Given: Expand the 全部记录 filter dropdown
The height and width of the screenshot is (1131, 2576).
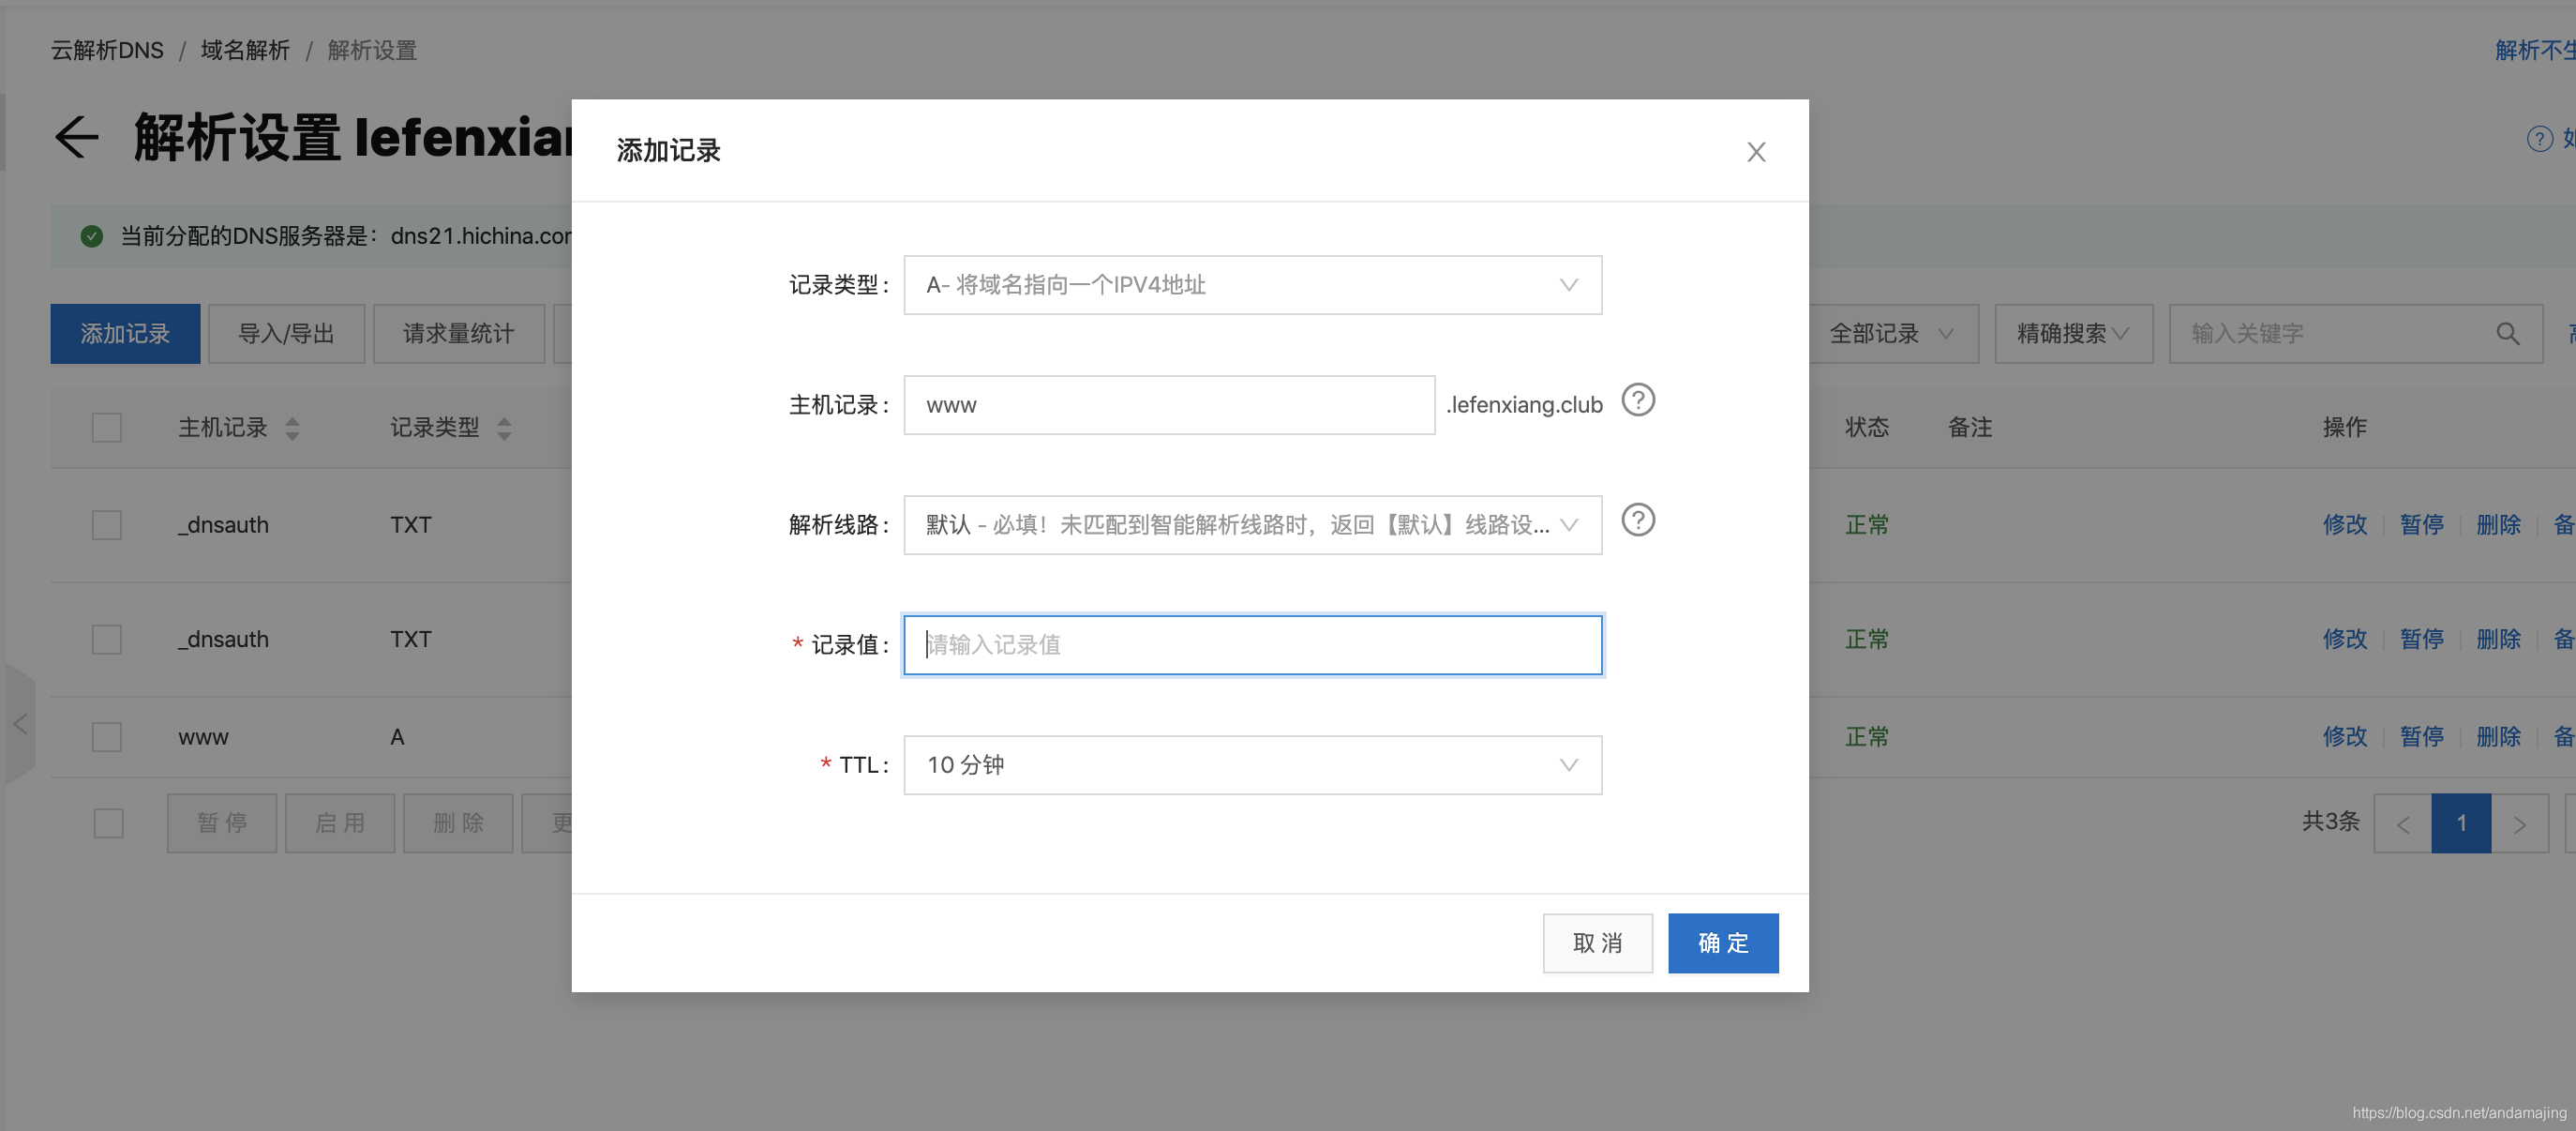Looking at the screenshot, I should (x=1891, y=333).
